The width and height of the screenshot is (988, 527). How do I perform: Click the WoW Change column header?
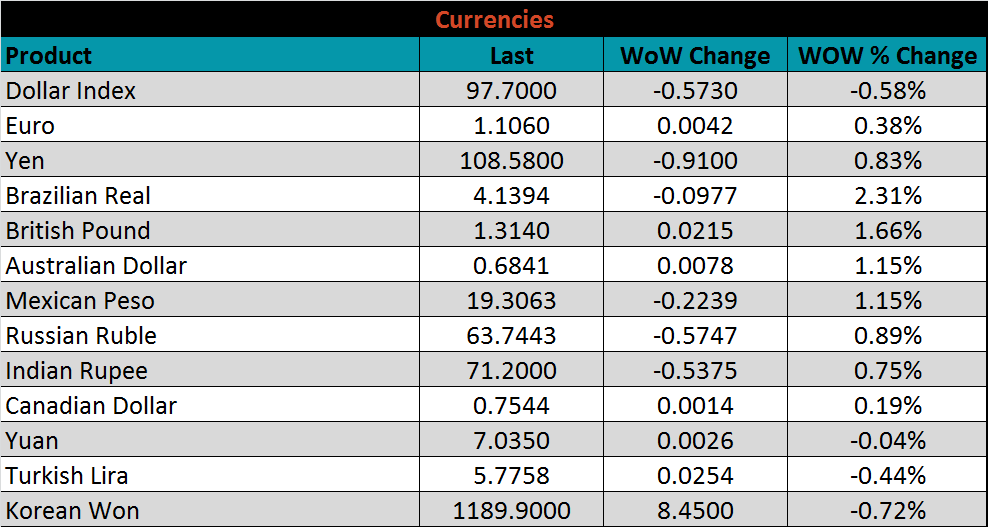(695, 56)
